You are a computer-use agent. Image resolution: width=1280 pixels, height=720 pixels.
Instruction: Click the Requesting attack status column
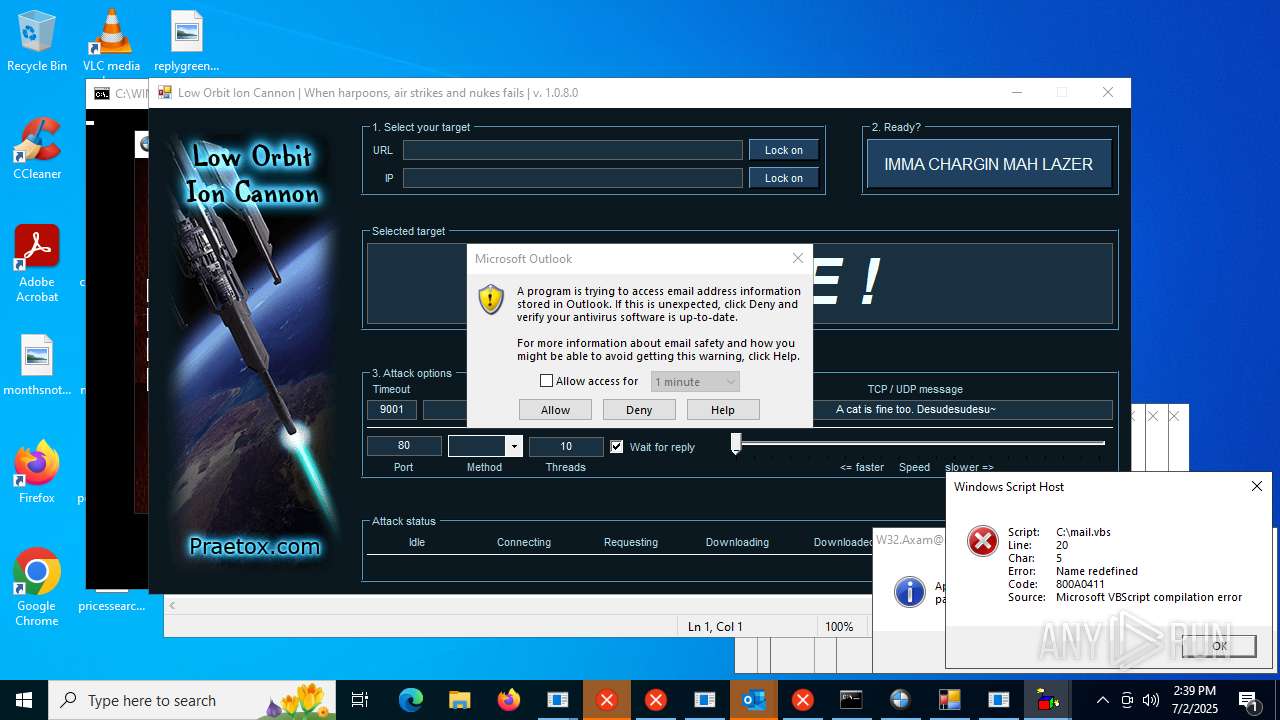(x=631, y=542)
